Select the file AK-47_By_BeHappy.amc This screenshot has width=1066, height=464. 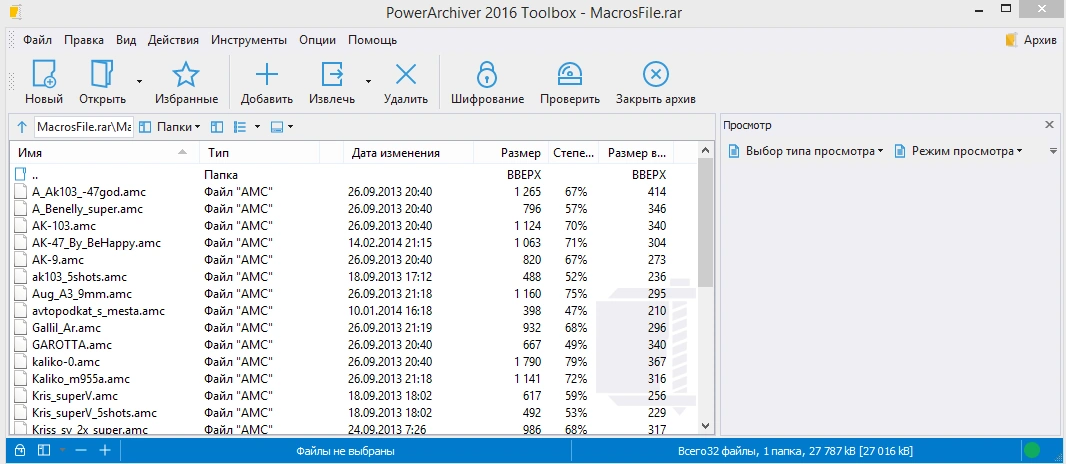coord(96,243)
